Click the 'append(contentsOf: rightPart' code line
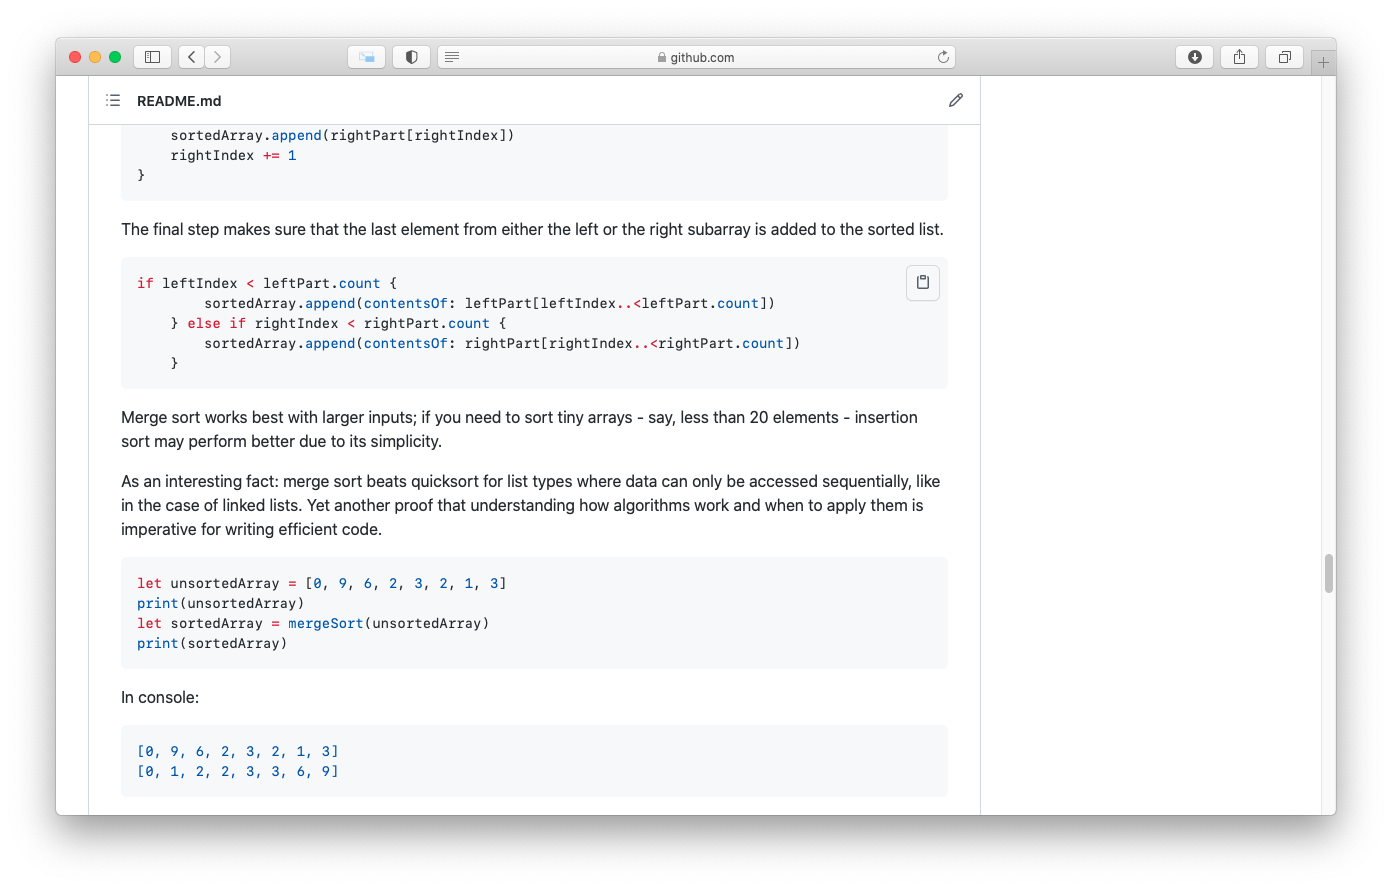Viewport: 1392px width, 889px height. [502, 343]
